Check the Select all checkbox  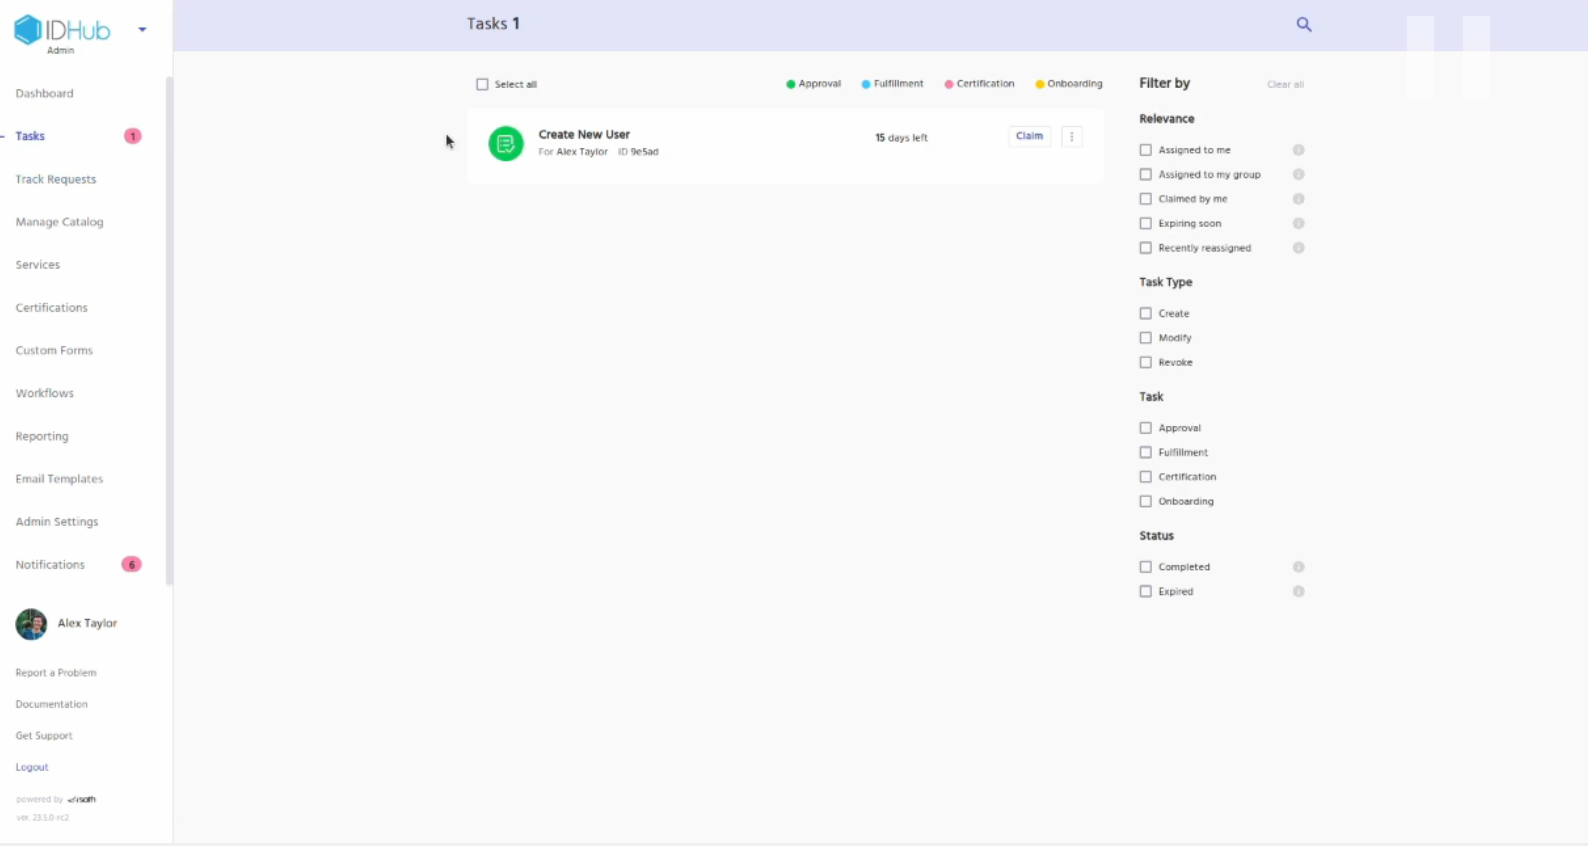[482, 85]
